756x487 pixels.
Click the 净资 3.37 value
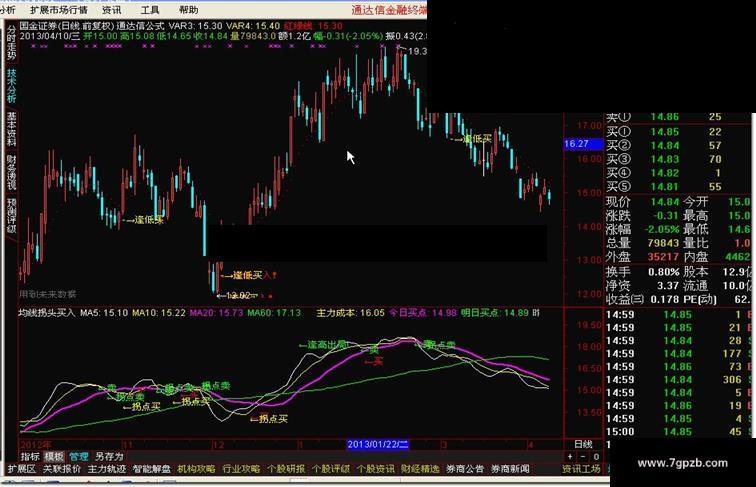(x=668, y=286)
